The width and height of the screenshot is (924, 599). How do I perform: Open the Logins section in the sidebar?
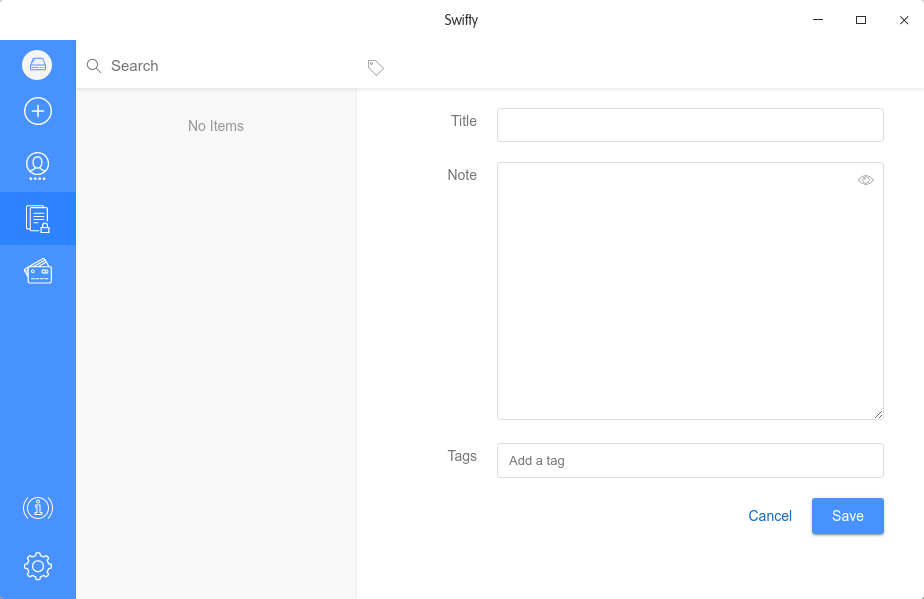[37, 165]
